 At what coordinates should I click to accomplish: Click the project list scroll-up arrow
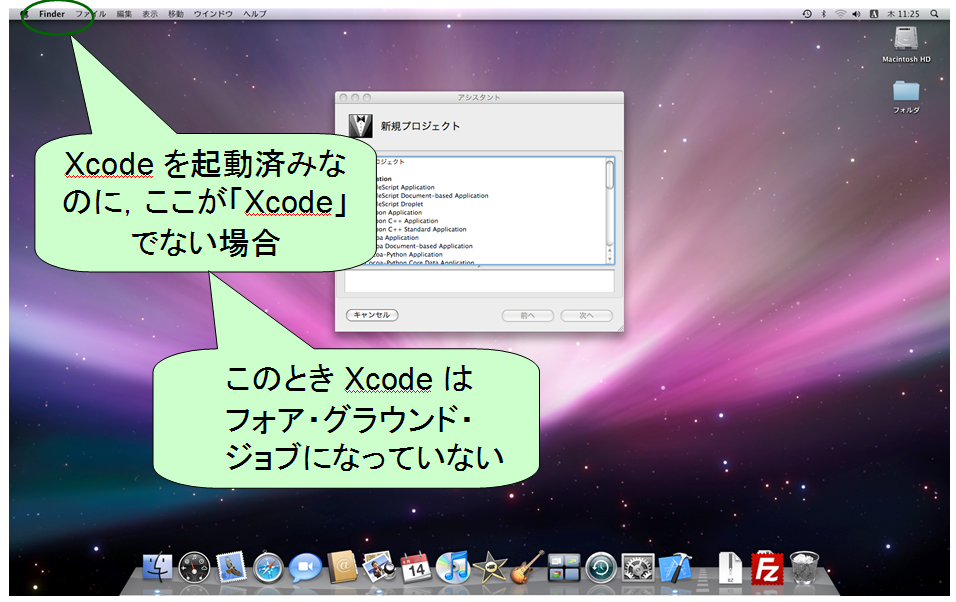pos(609,250)
